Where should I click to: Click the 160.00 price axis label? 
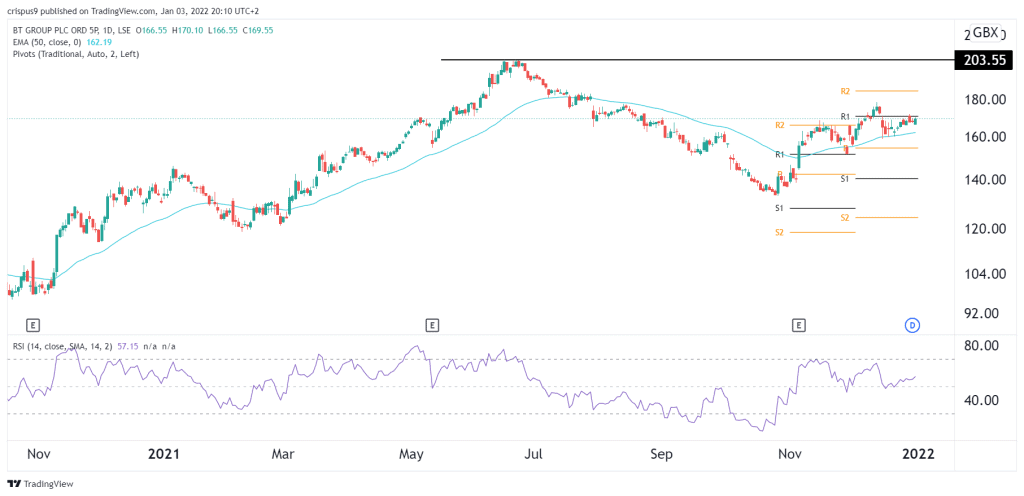(x=984, y=137)
